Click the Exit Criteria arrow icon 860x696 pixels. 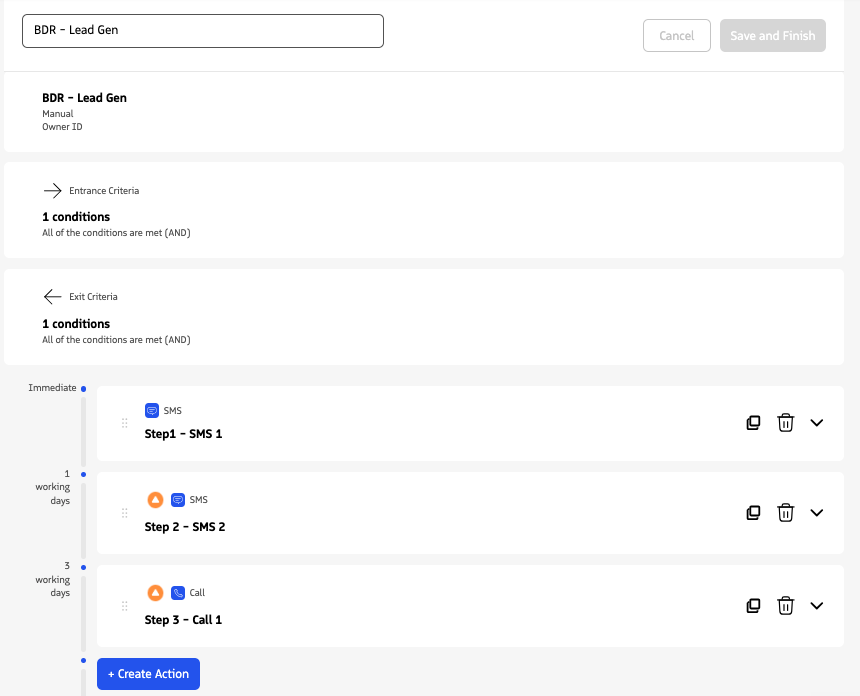tap(53, 297)
